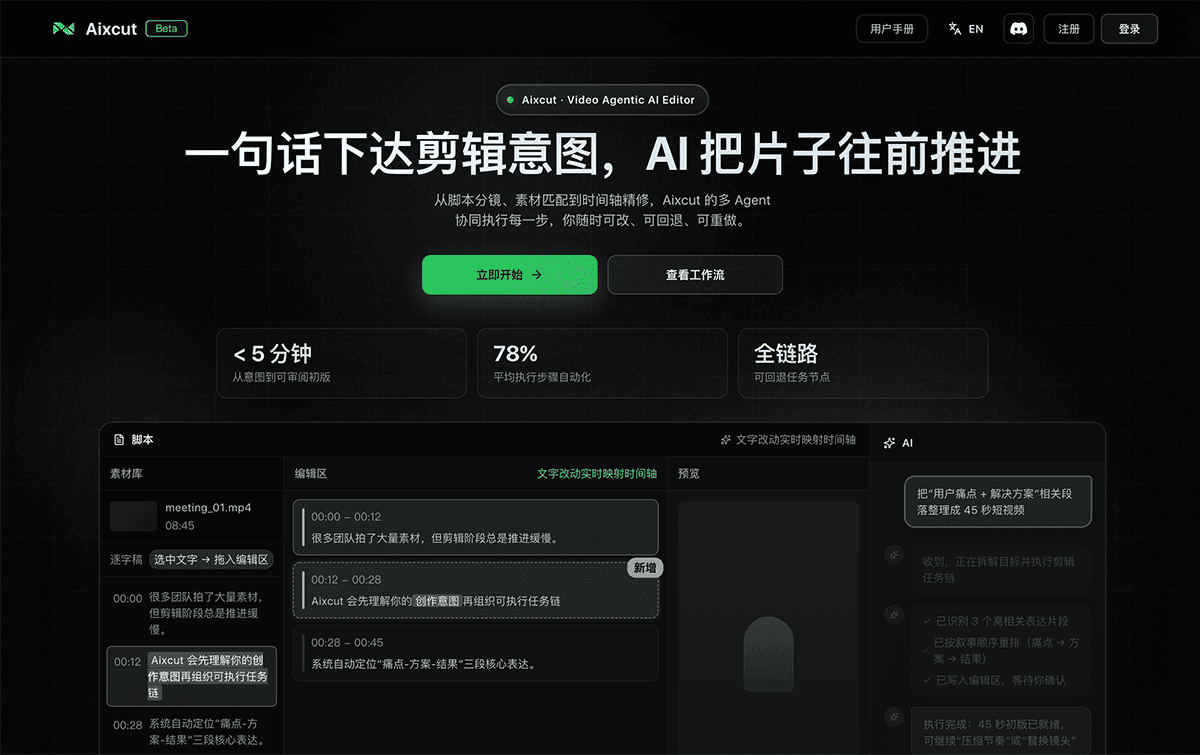Select the meeting_01.mp4 thumbnail
This screenshot has width=1200, height=755.
[x=133, y=516]
